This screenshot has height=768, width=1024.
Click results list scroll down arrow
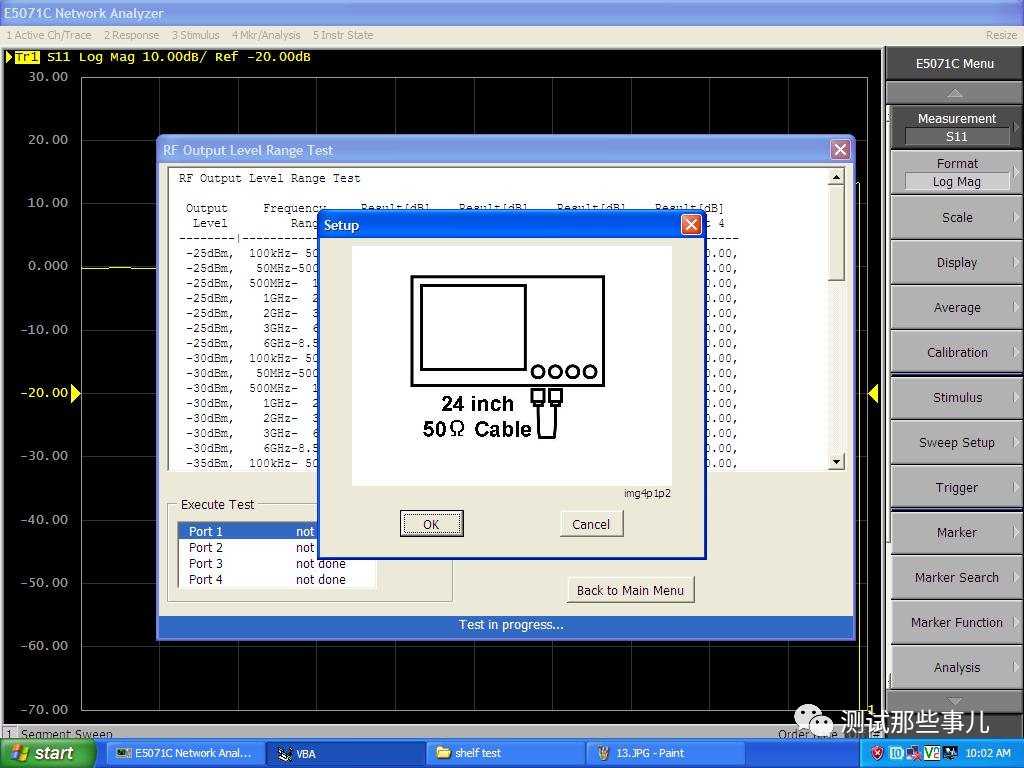tap(836, 462)
